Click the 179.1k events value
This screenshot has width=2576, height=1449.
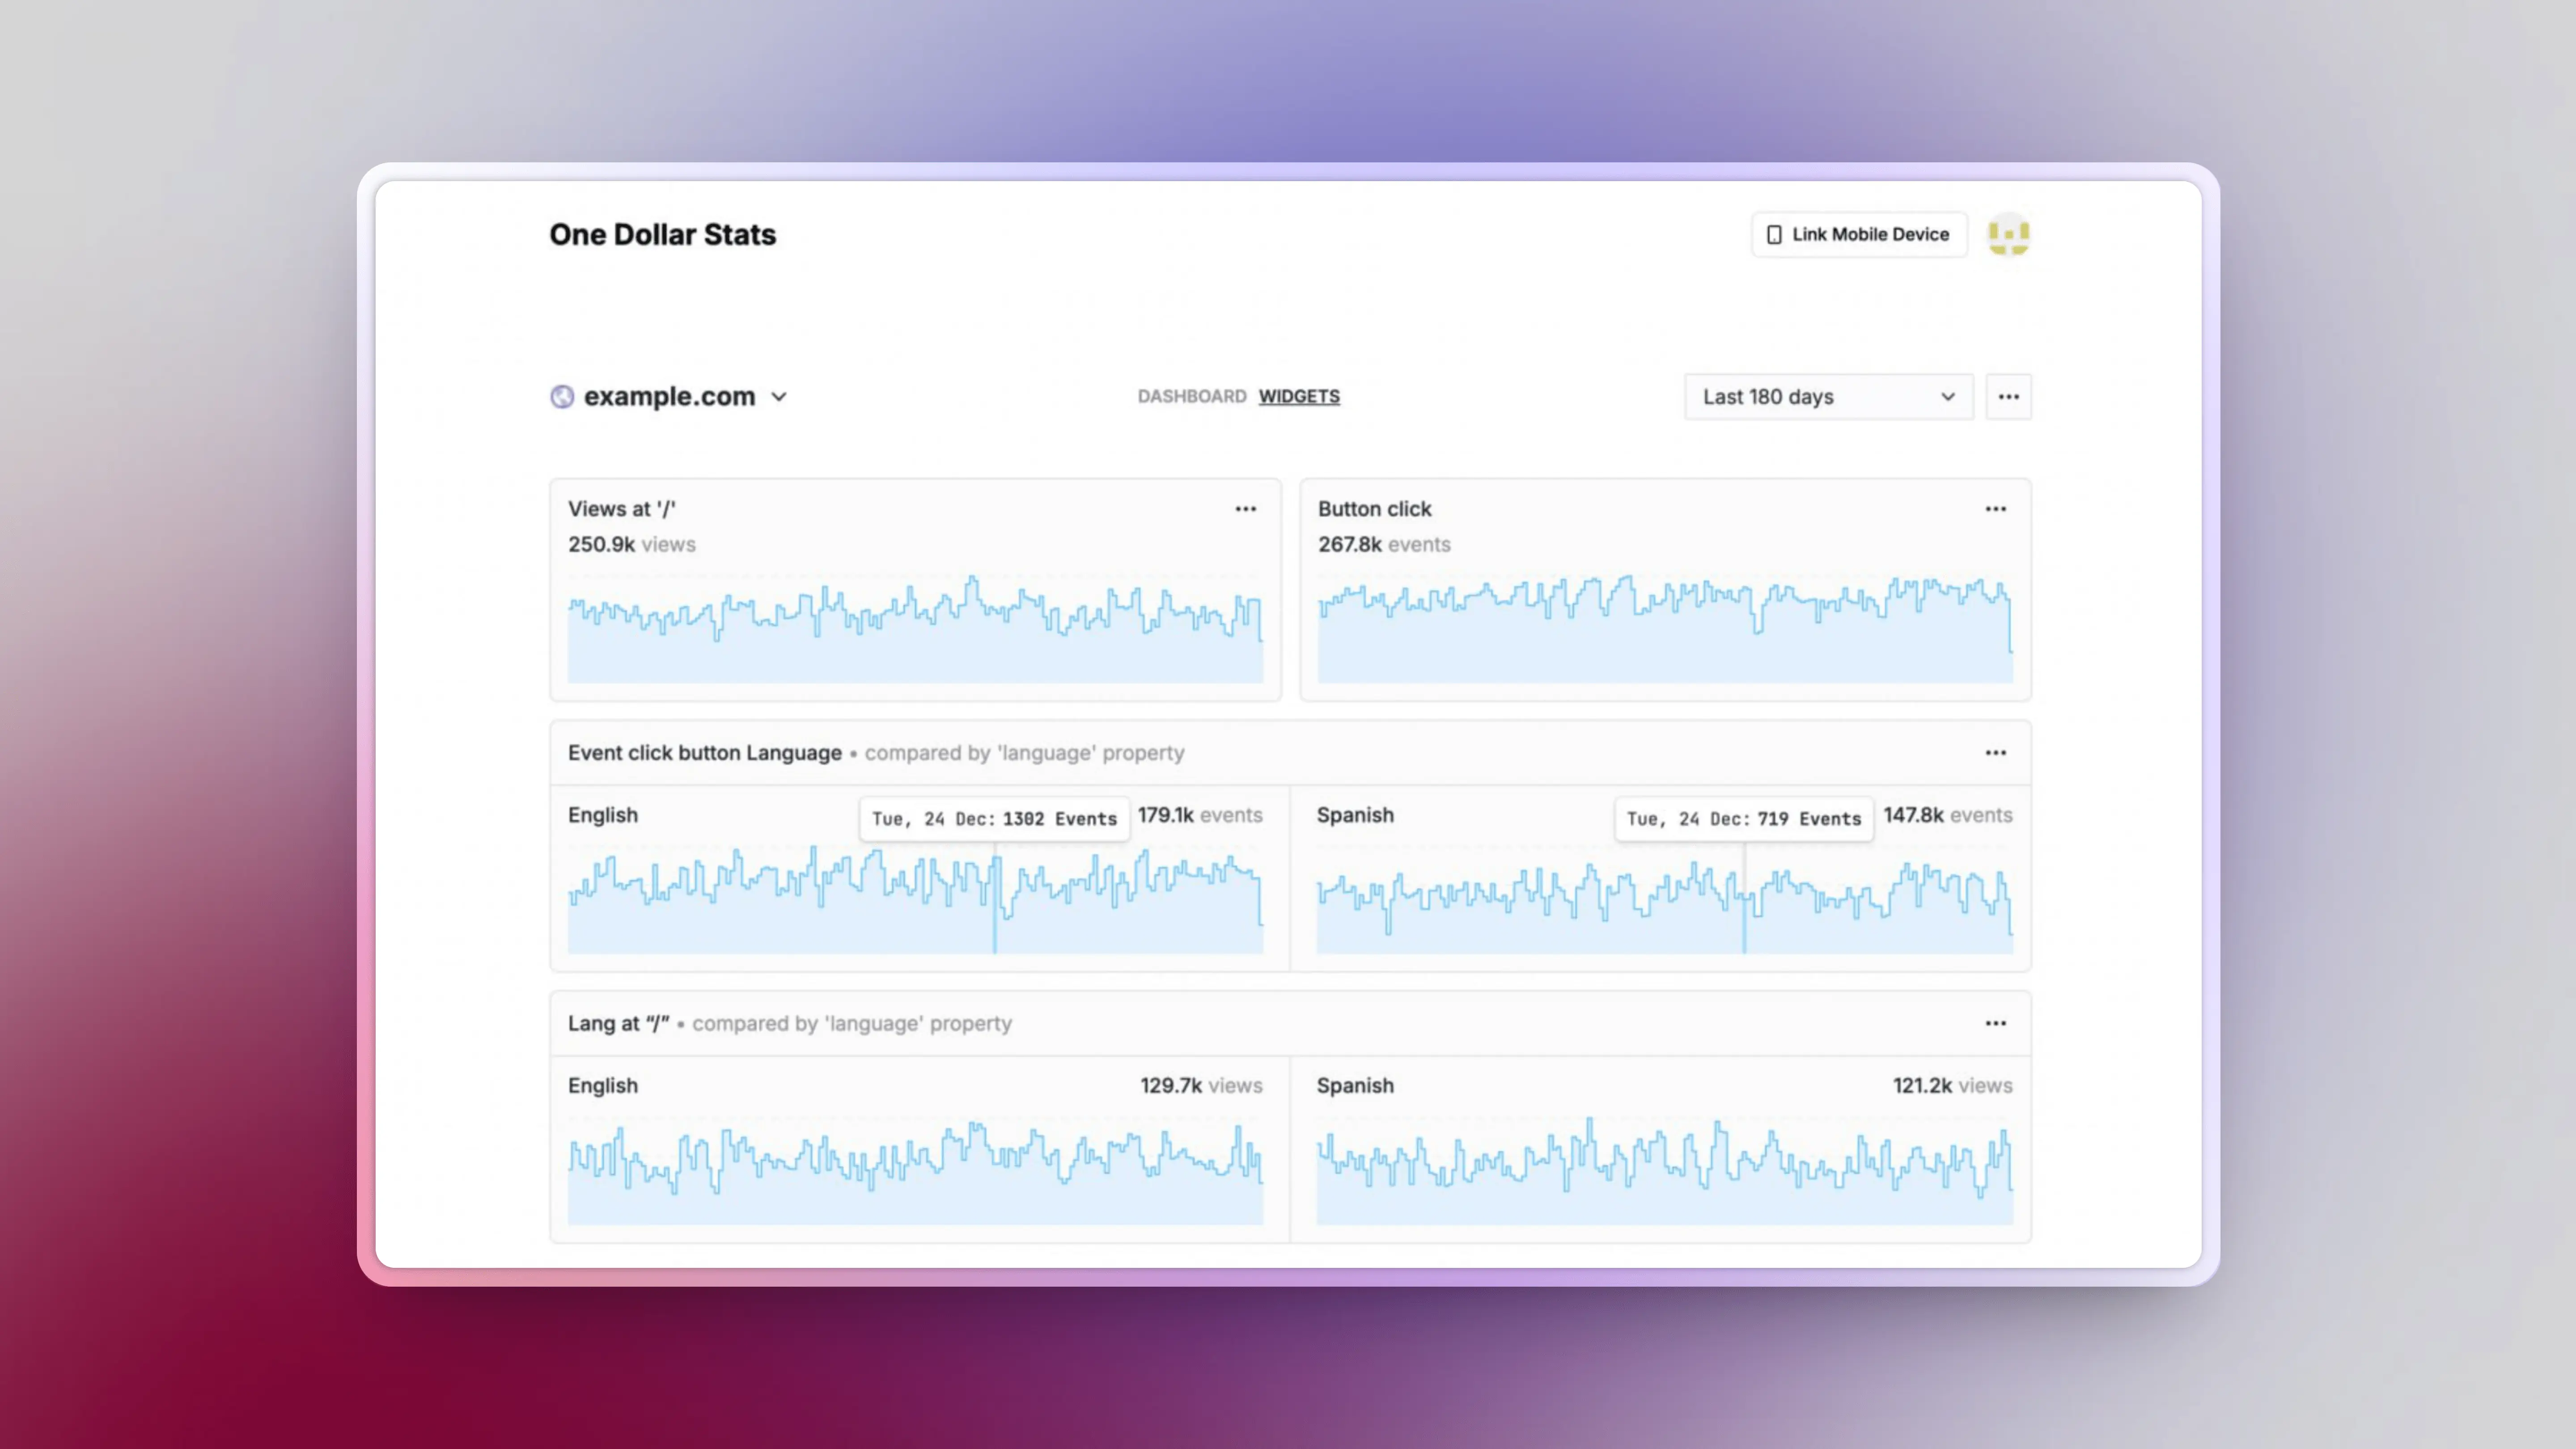1200,815
